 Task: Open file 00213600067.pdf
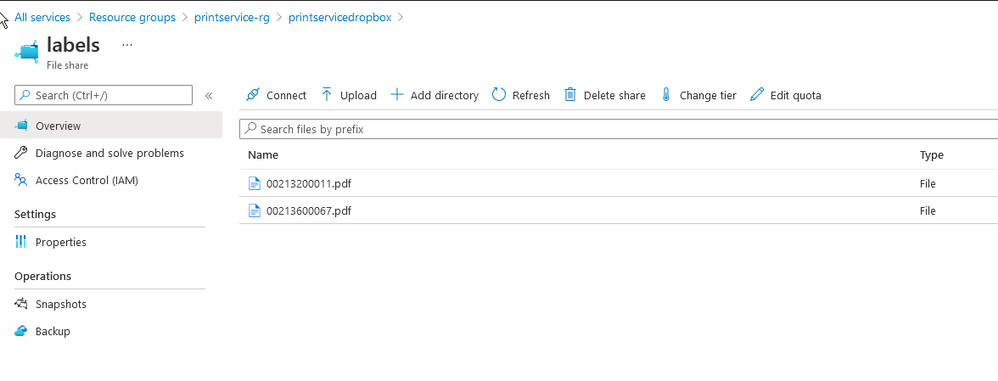pos(309,211)
